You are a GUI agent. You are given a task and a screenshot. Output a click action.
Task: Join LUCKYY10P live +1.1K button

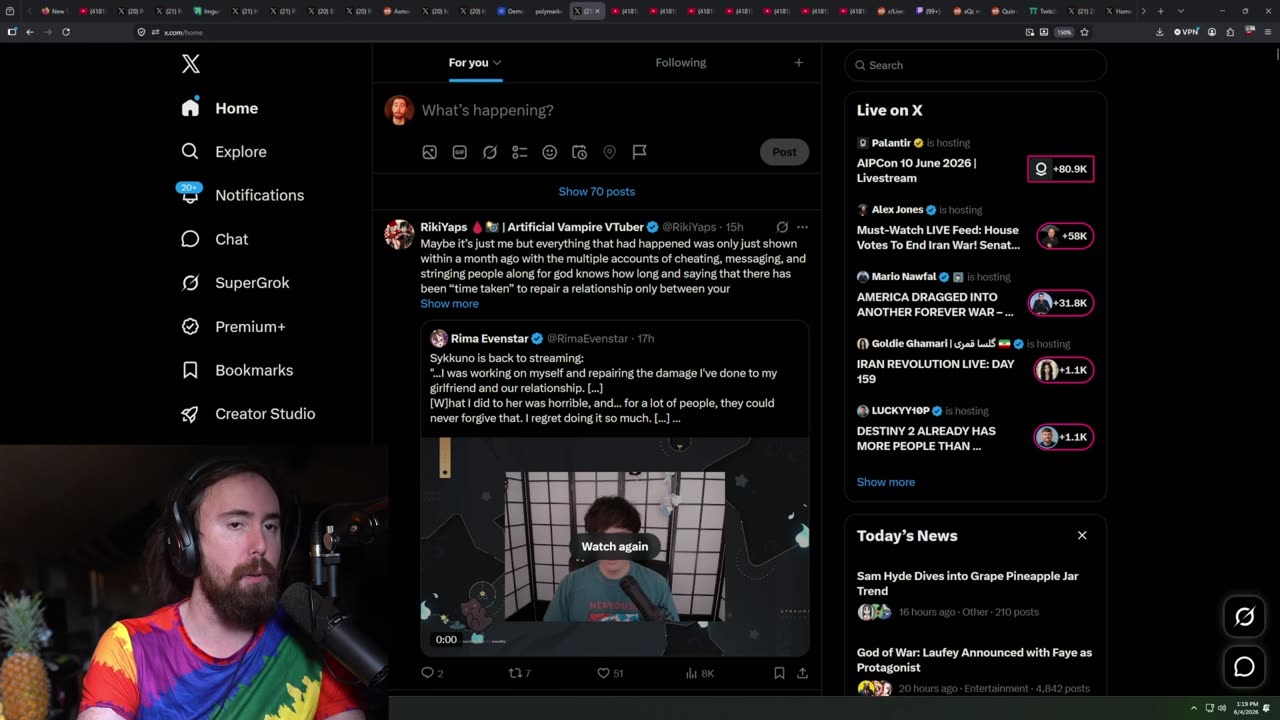click(1063, 437)
